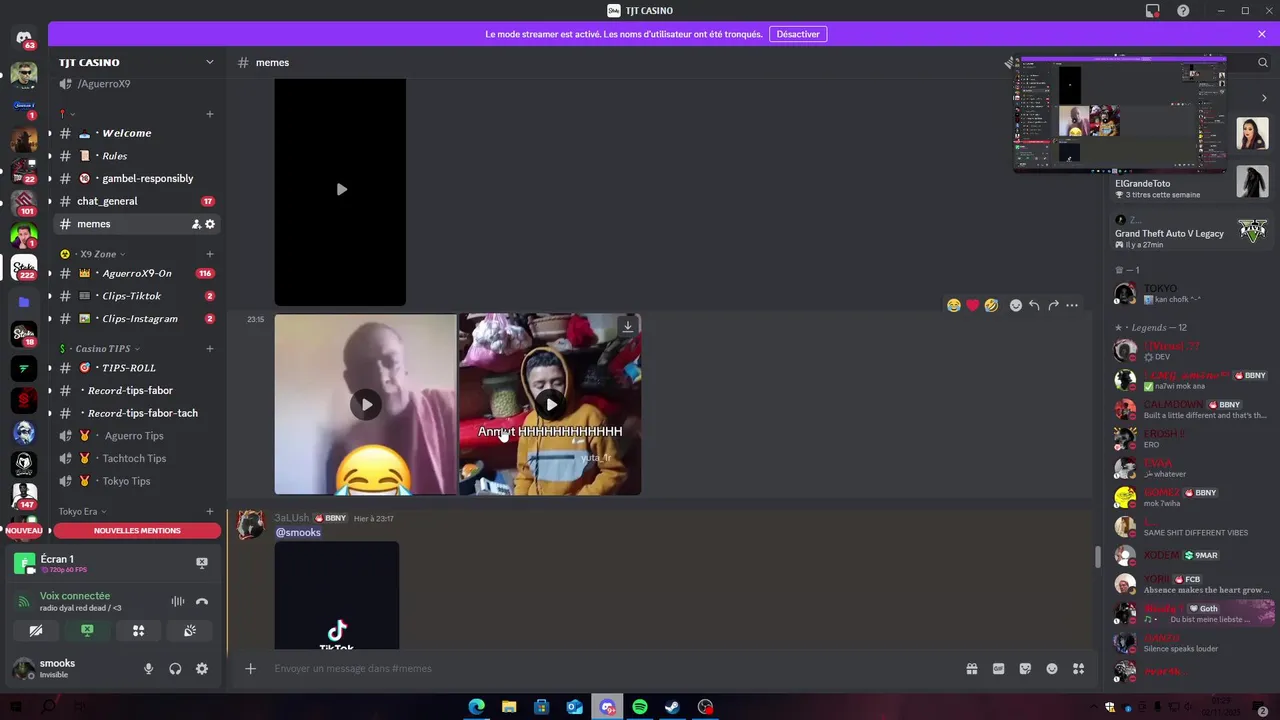
Task: Play the laughing man video
Action: point(366,405)
